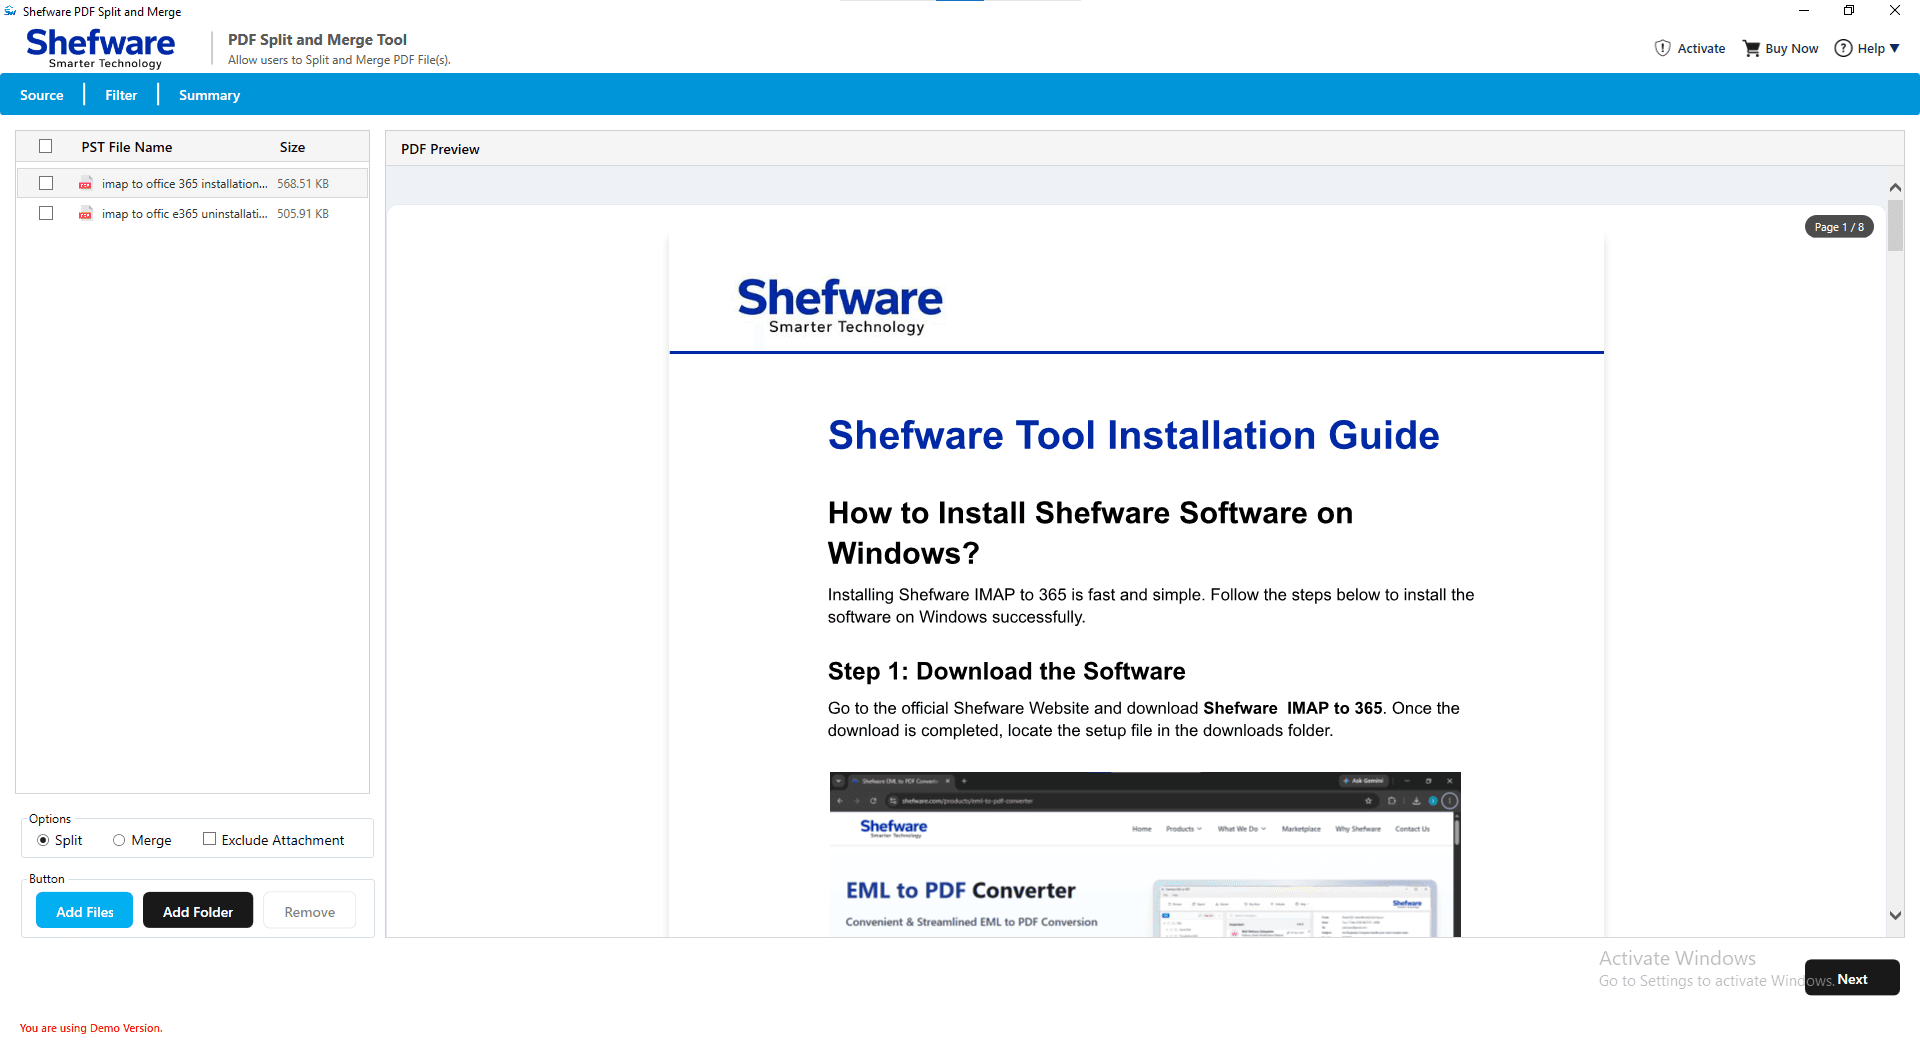The height and width of the screenshot is (1040, 1920).
Task: Click the 505.91 KB size value
Action: 303,214
